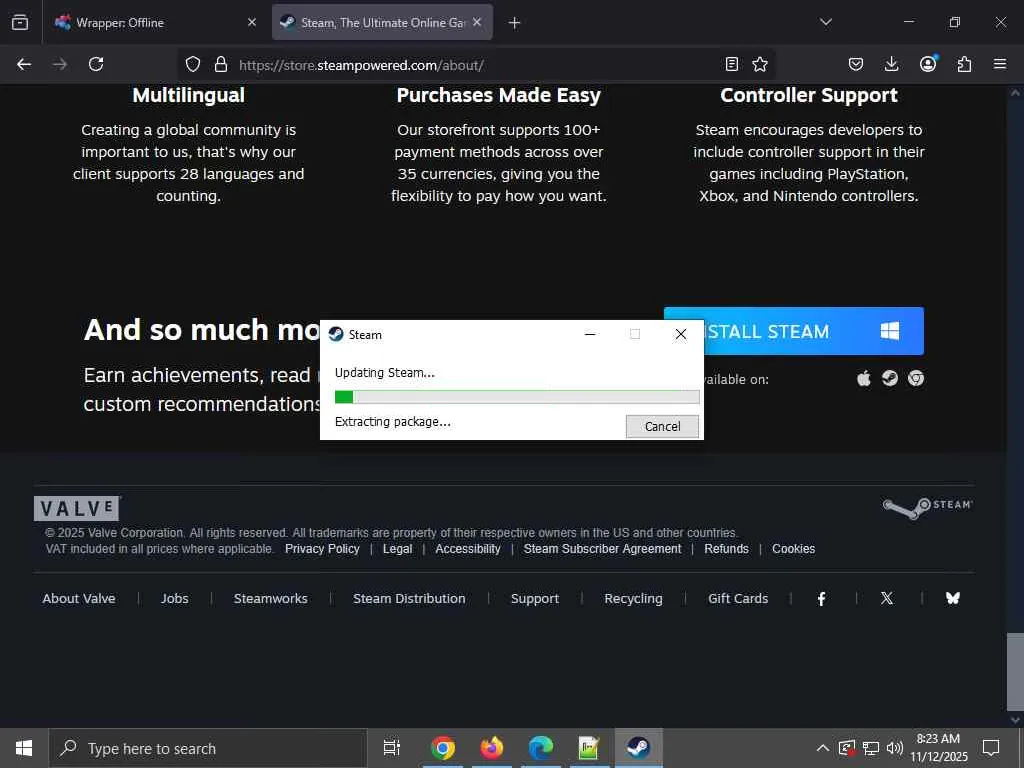Switch to the Wrapper: Offline tab

click(155, 22)
